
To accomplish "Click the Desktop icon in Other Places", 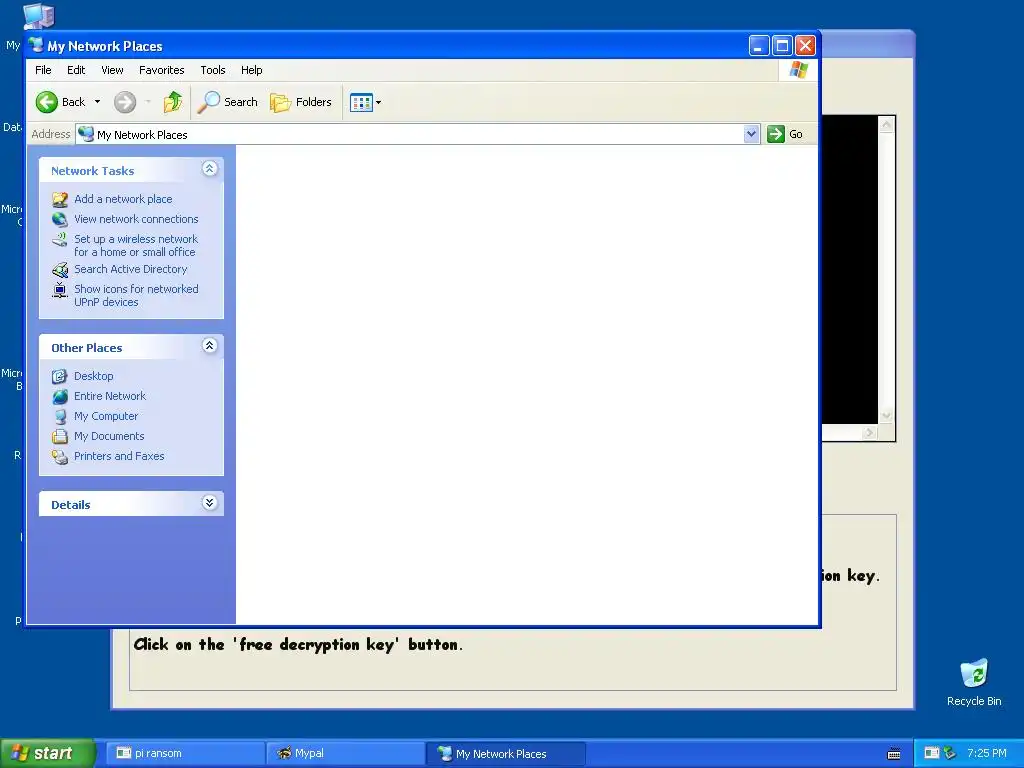I will click(60, 376).
